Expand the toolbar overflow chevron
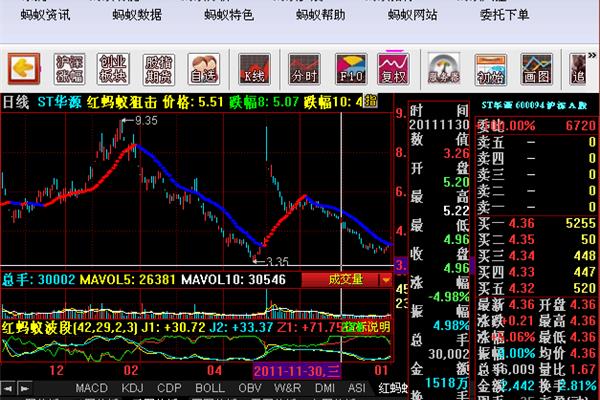 (592, 56)
